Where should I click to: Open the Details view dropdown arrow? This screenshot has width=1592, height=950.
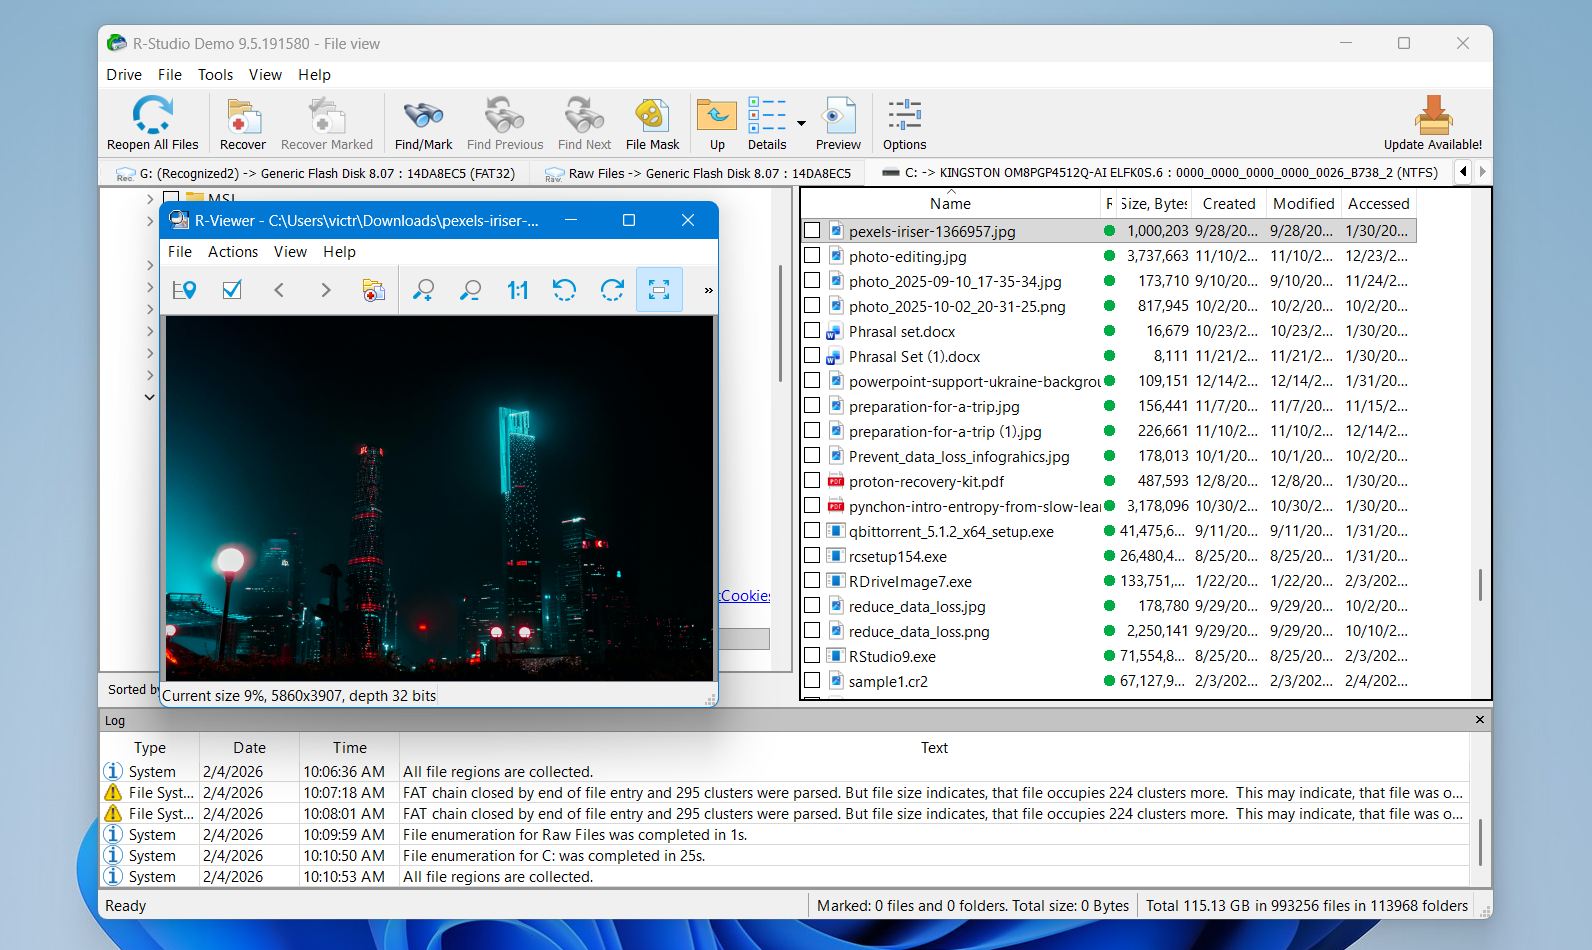801,123
